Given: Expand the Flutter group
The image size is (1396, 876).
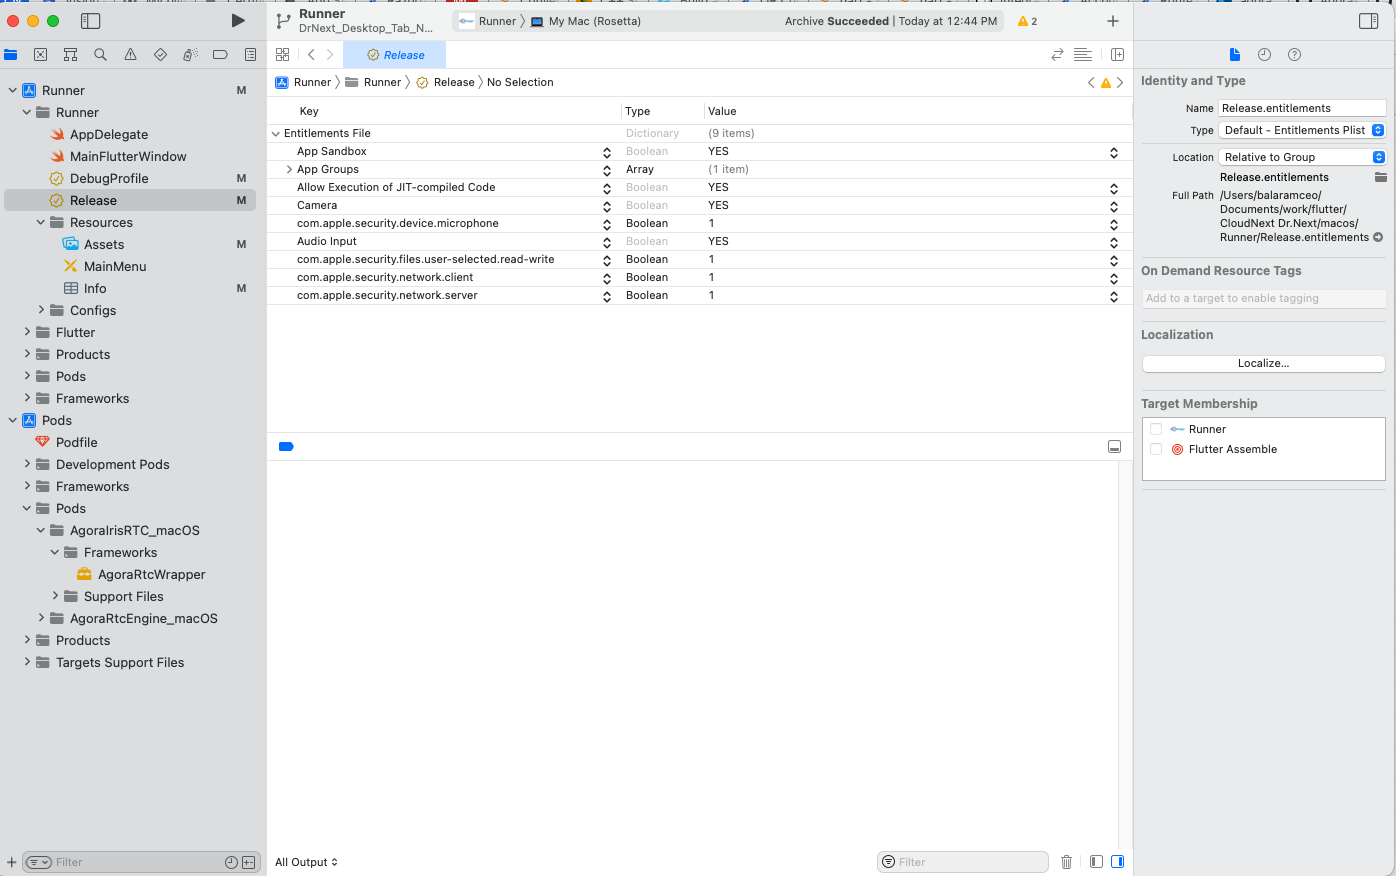Looking at the screenshot, I should 26,332.
